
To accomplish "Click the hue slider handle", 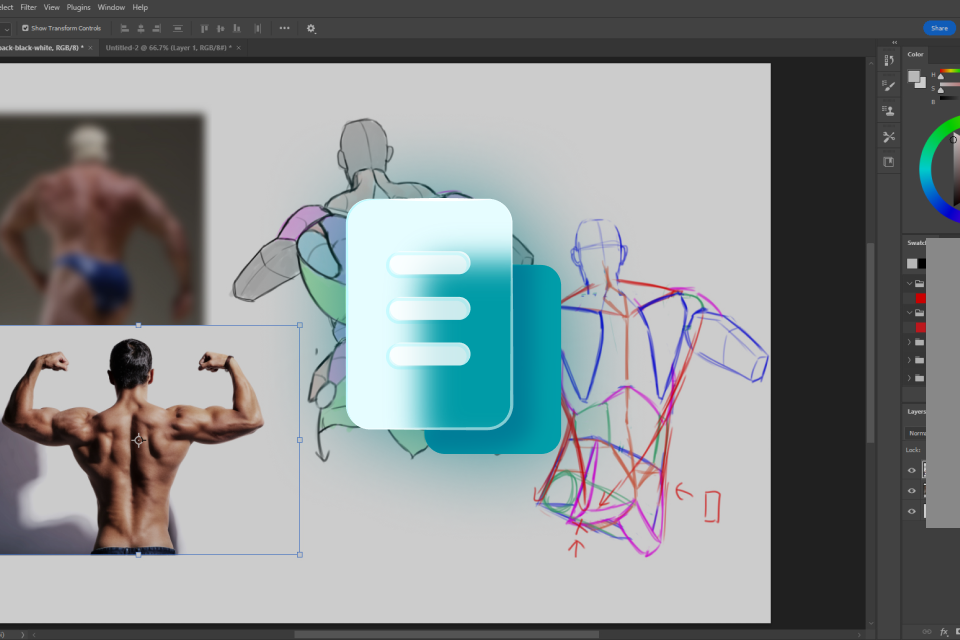I will click(941, 77).
